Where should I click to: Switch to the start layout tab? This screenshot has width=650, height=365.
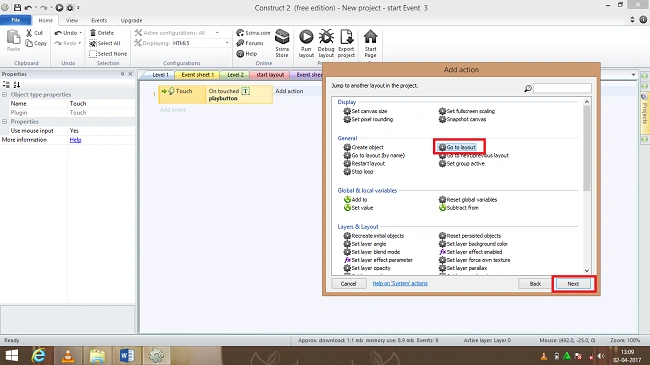point(270,75)
